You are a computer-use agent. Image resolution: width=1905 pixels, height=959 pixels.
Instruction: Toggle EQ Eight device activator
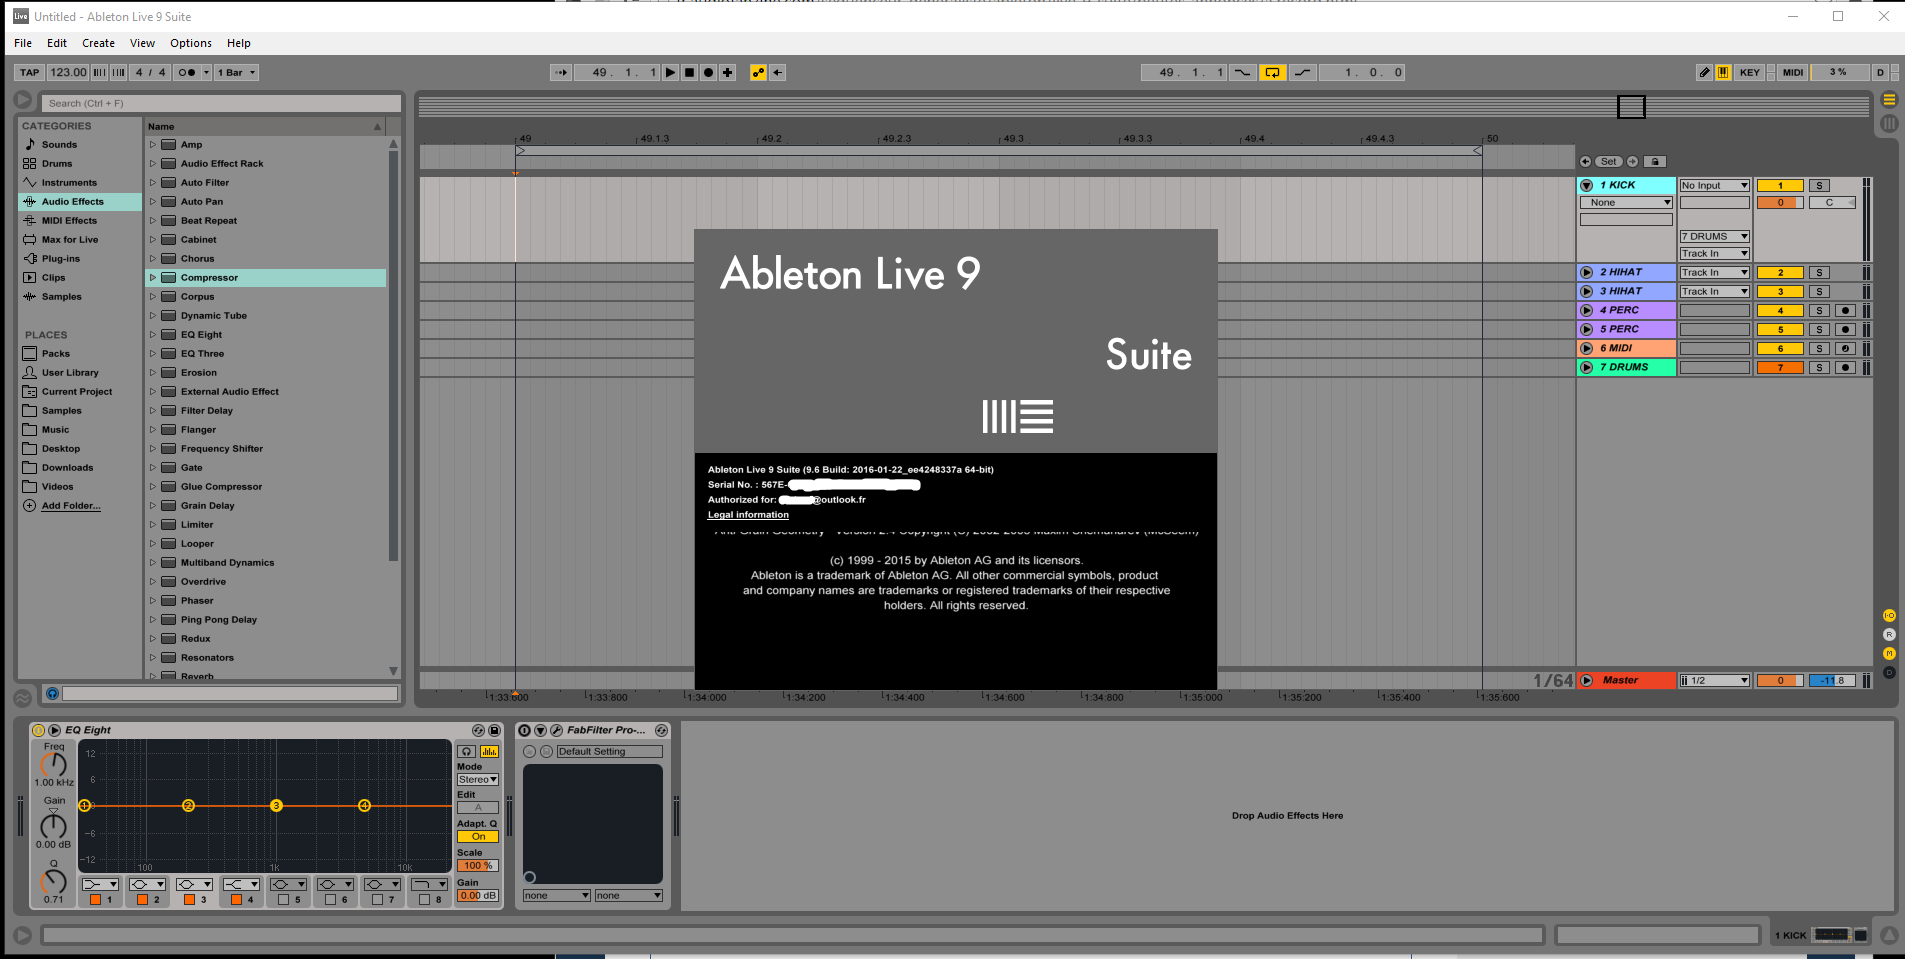point(38,730)
